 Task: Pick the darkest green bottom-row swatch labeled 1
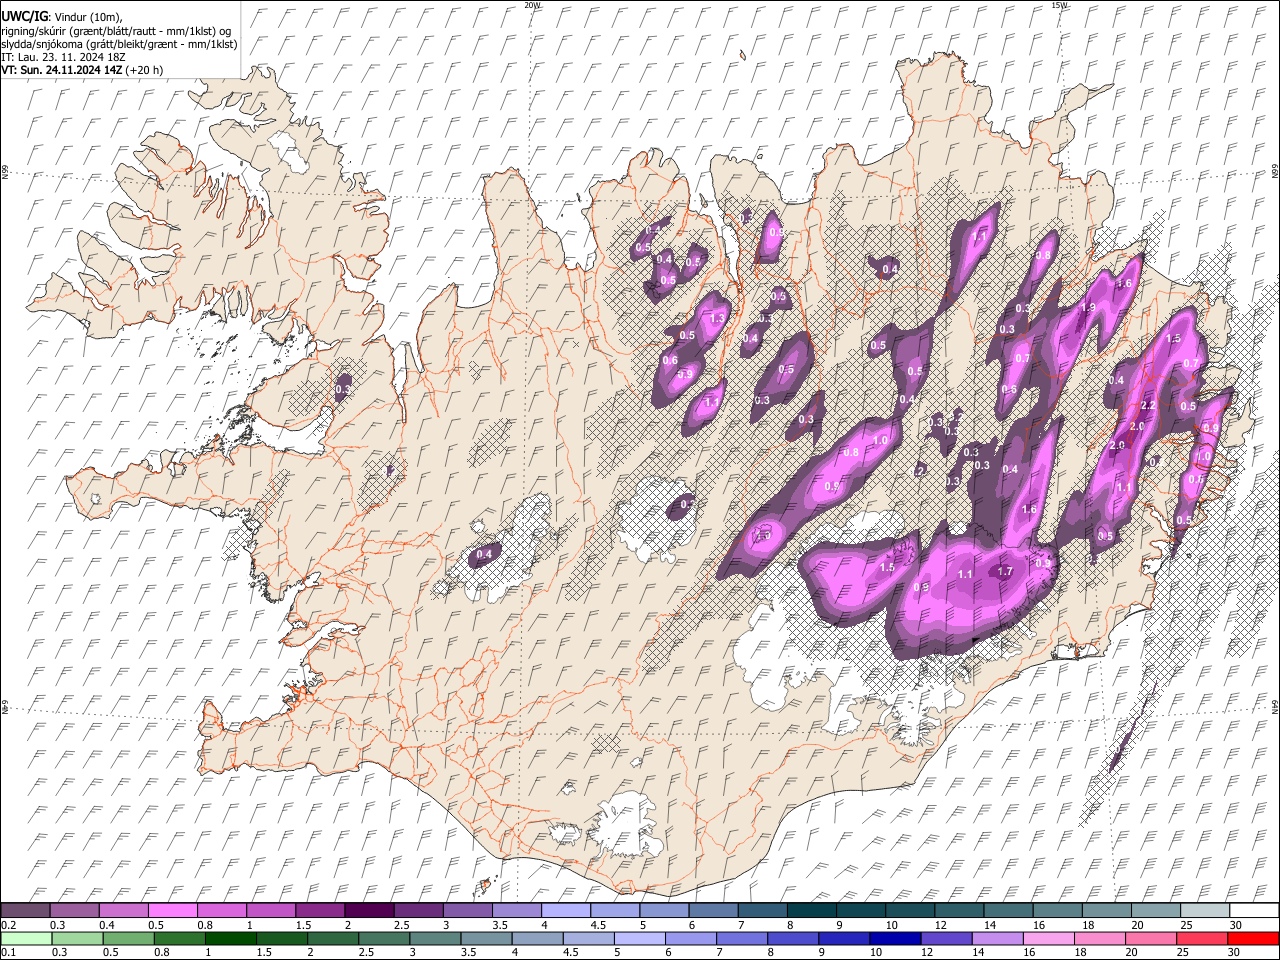(231, 938)
